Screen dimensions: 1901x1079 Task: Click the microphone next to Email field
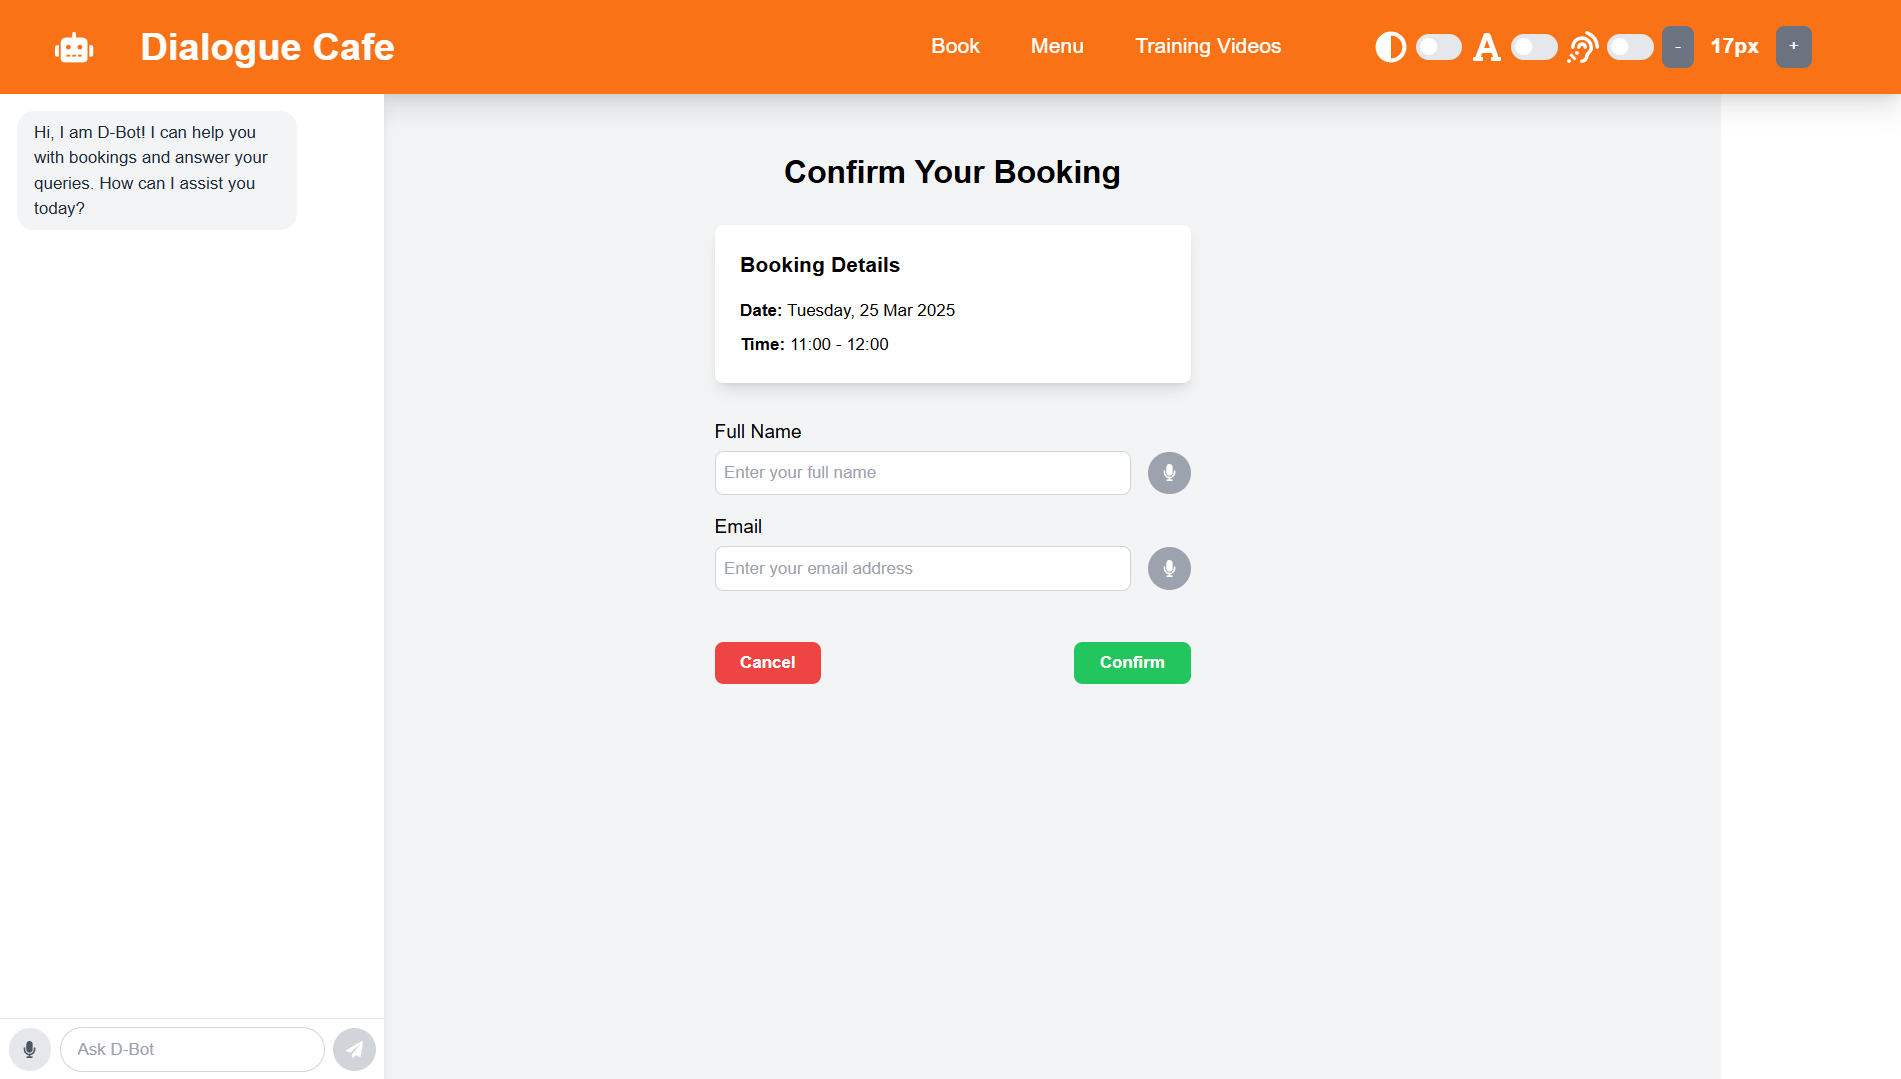click(x=1169, y=569)
